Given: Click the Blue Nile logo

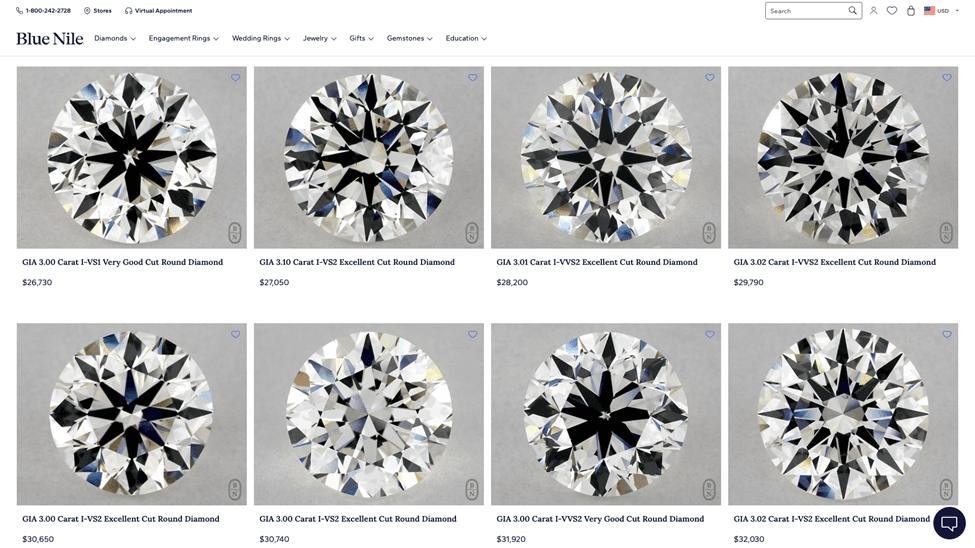Looking at the screenshot, I should (50, 39).
